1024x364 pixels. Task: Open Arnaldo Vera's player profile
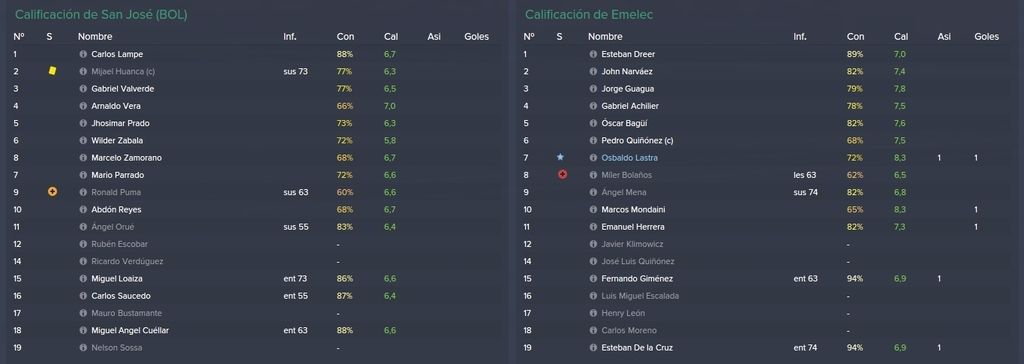point(116,106)
